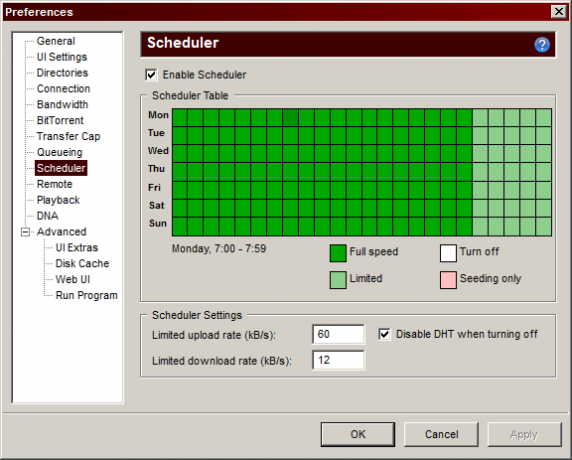
Task: Select the Disk Cache advanced page
Action: click(82, 263)
